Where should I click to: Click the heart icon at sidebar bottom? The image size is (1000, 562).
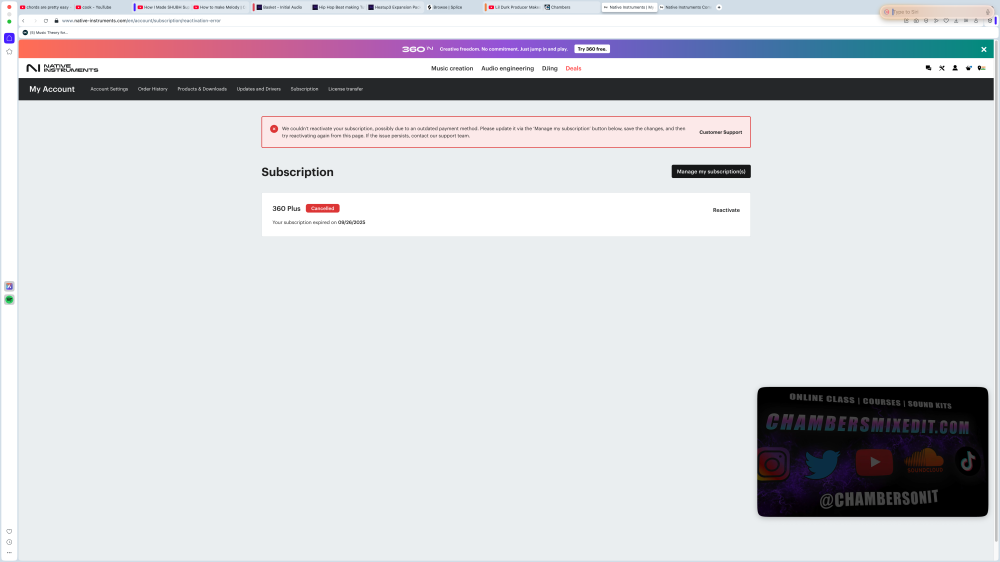(x=9, y=531)
